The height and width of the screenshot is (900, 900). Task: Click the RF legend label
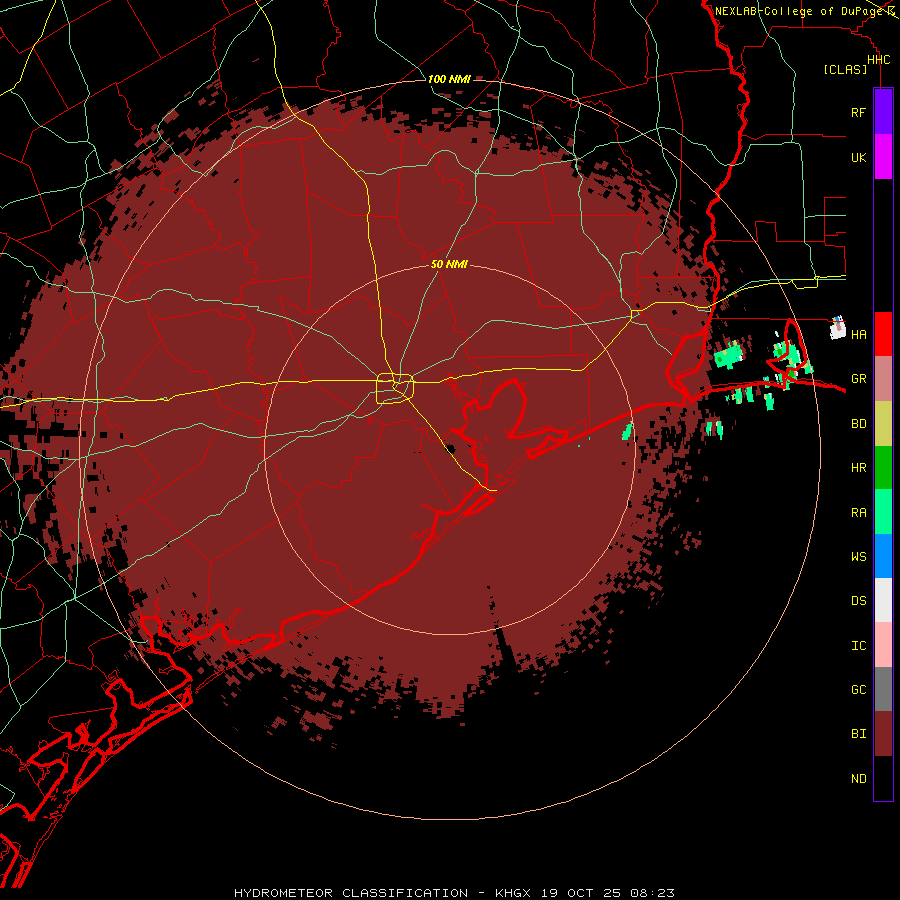[x=858, y=112]
